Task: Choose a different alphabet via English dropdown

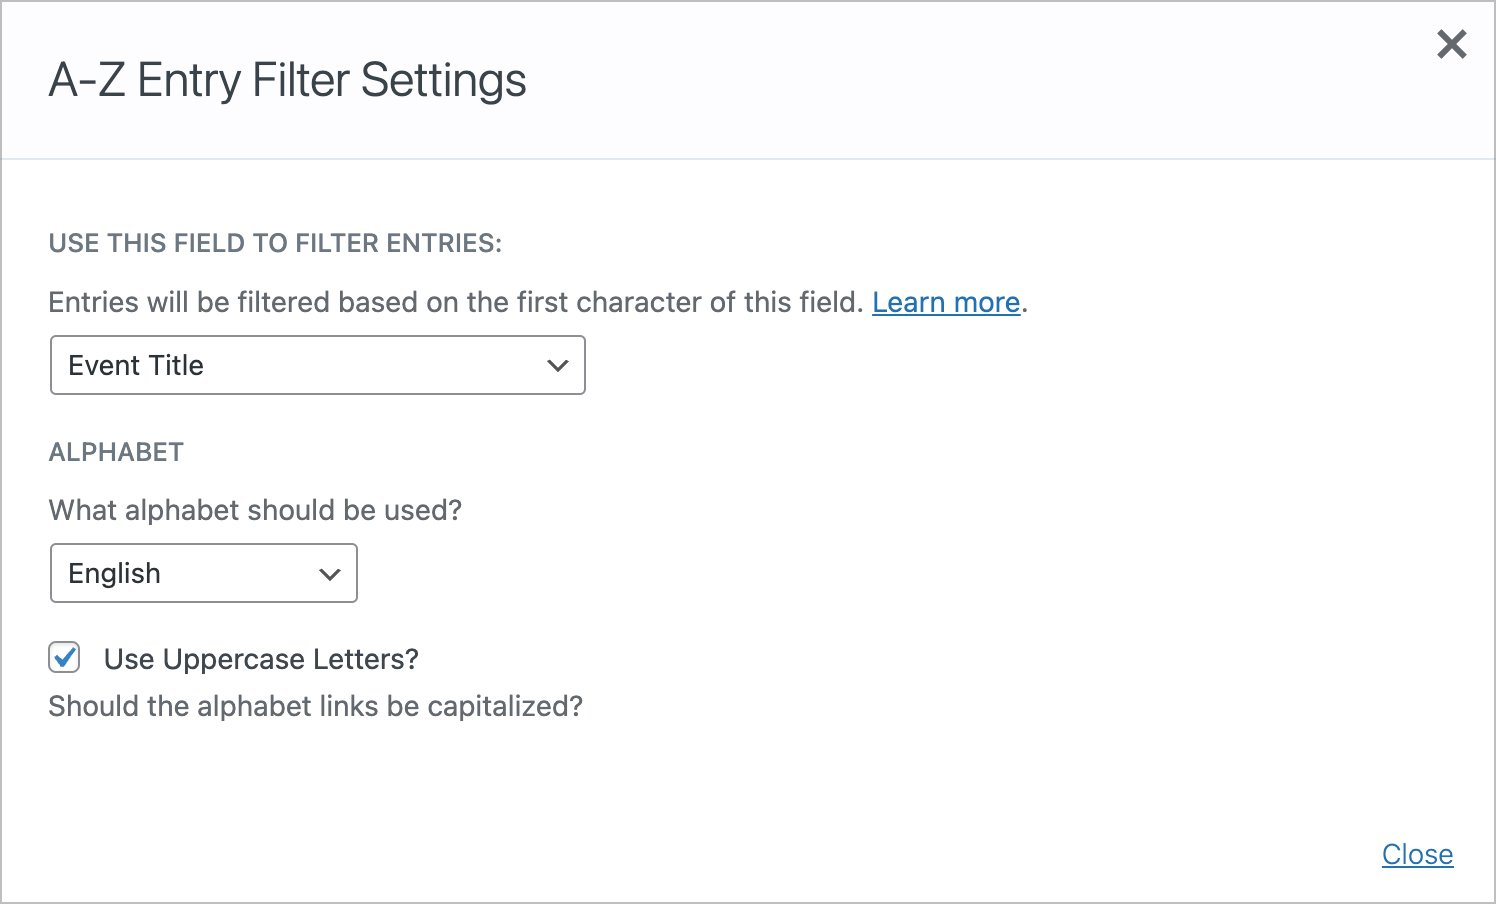Action: pos(203,573)
